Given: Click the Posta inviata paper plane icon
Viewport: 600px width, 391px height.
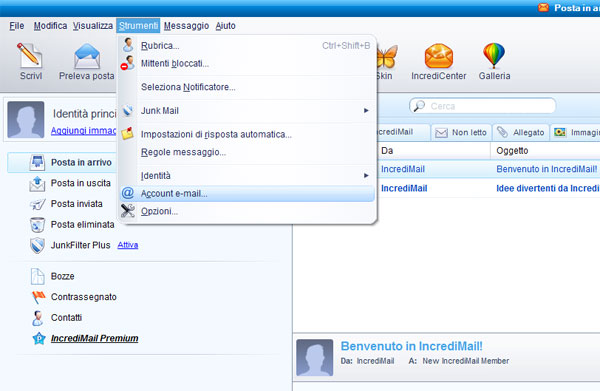Looking at the screenshot, I should click(37, 204).
